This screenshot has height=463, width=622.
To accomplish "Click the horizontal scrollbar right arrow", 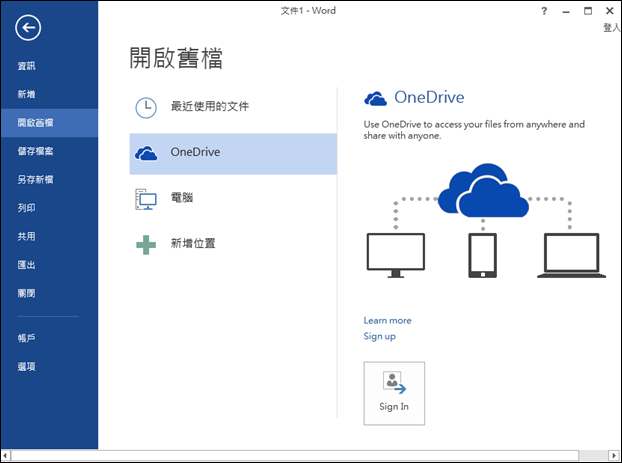I will pyautogui.click(x=614, y=455).
